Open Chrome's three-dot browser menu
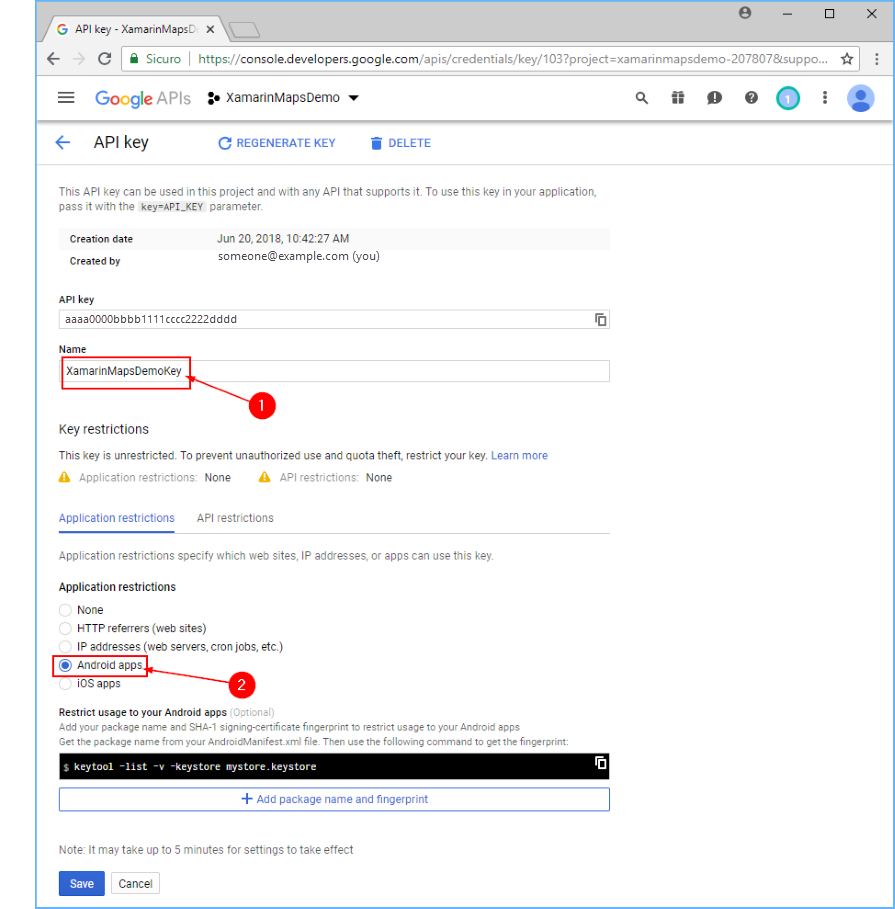Viewport: 895px width, 909px height. click(x=875, y=59)
